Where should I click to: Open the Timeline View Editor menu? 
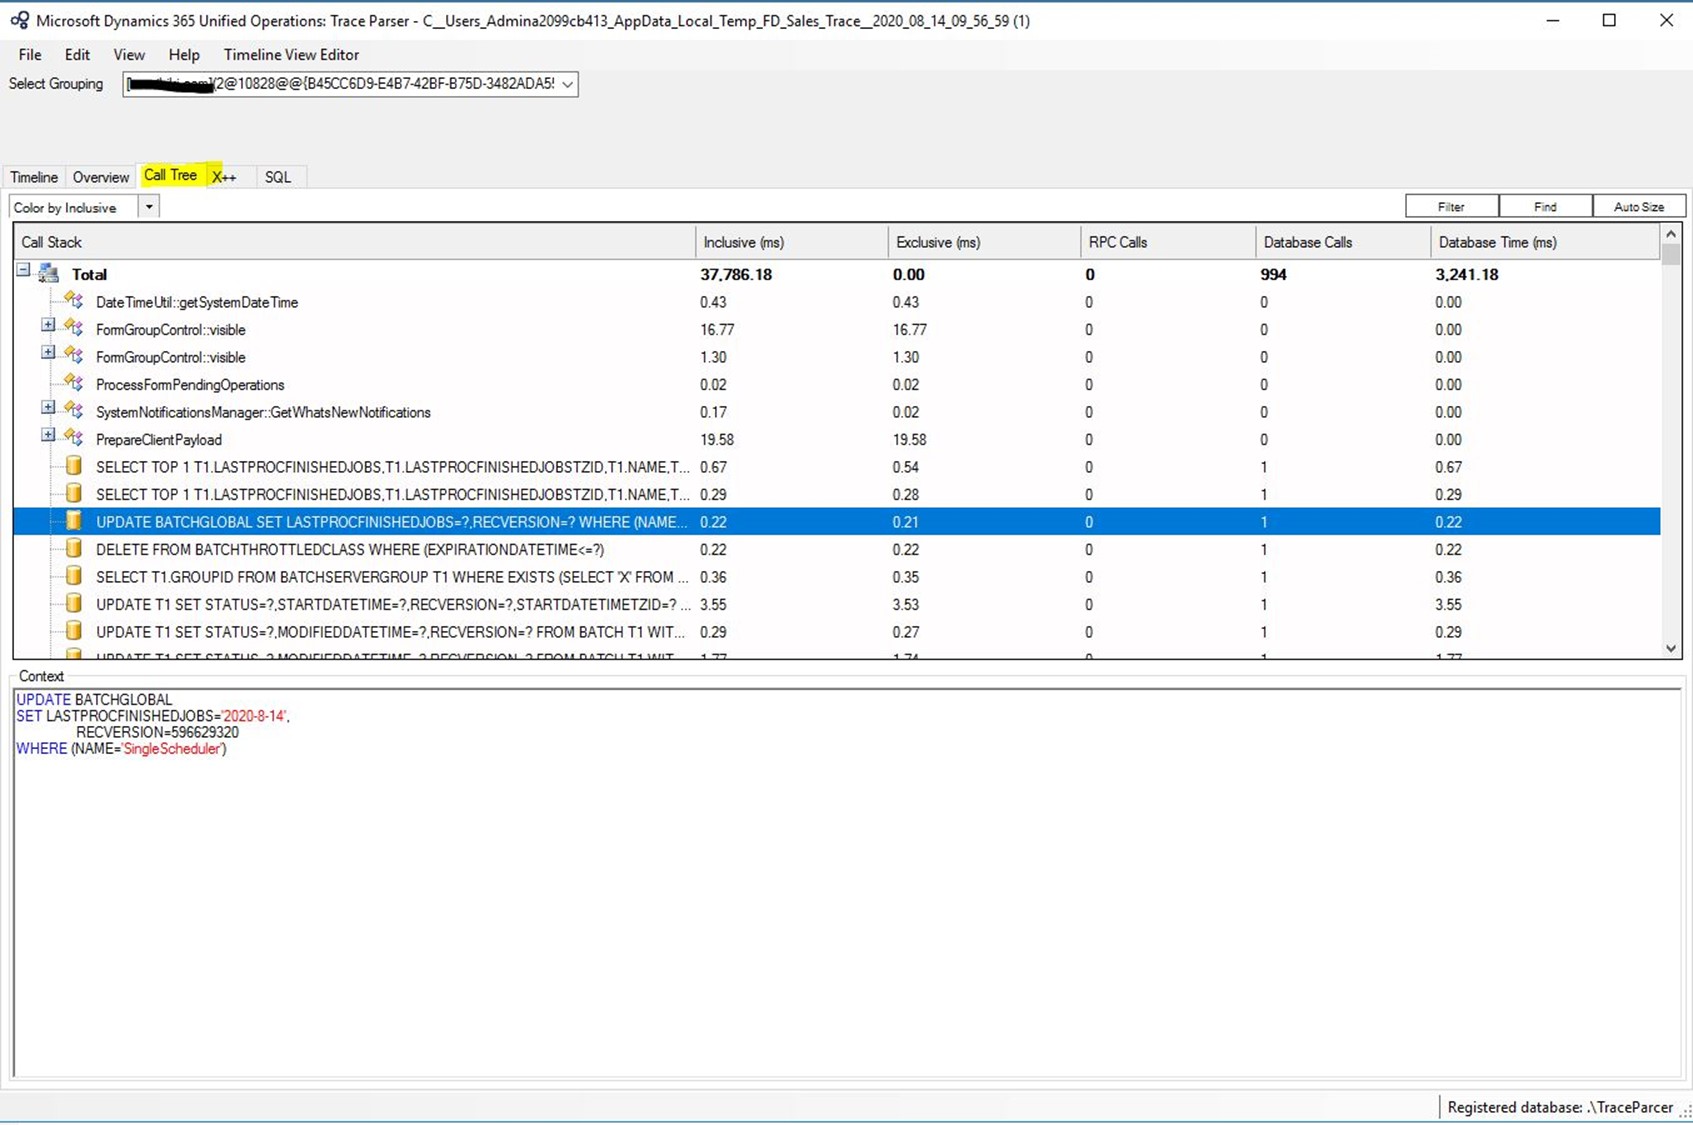291,55
